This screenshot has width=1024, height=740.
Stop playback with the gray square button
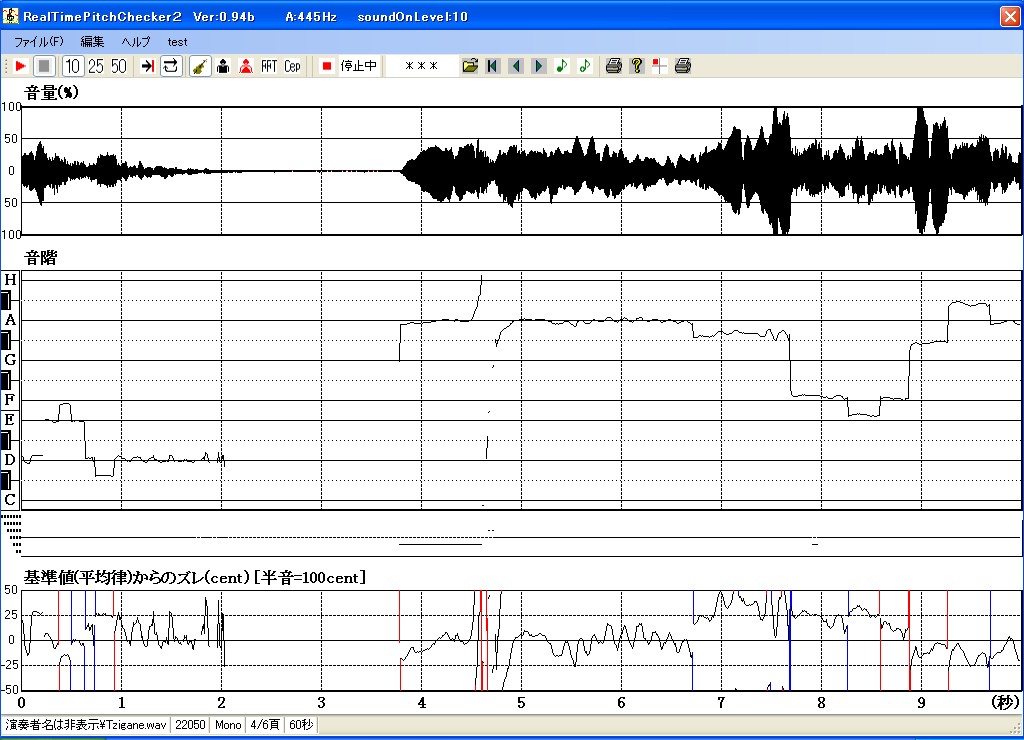point(44,66)
